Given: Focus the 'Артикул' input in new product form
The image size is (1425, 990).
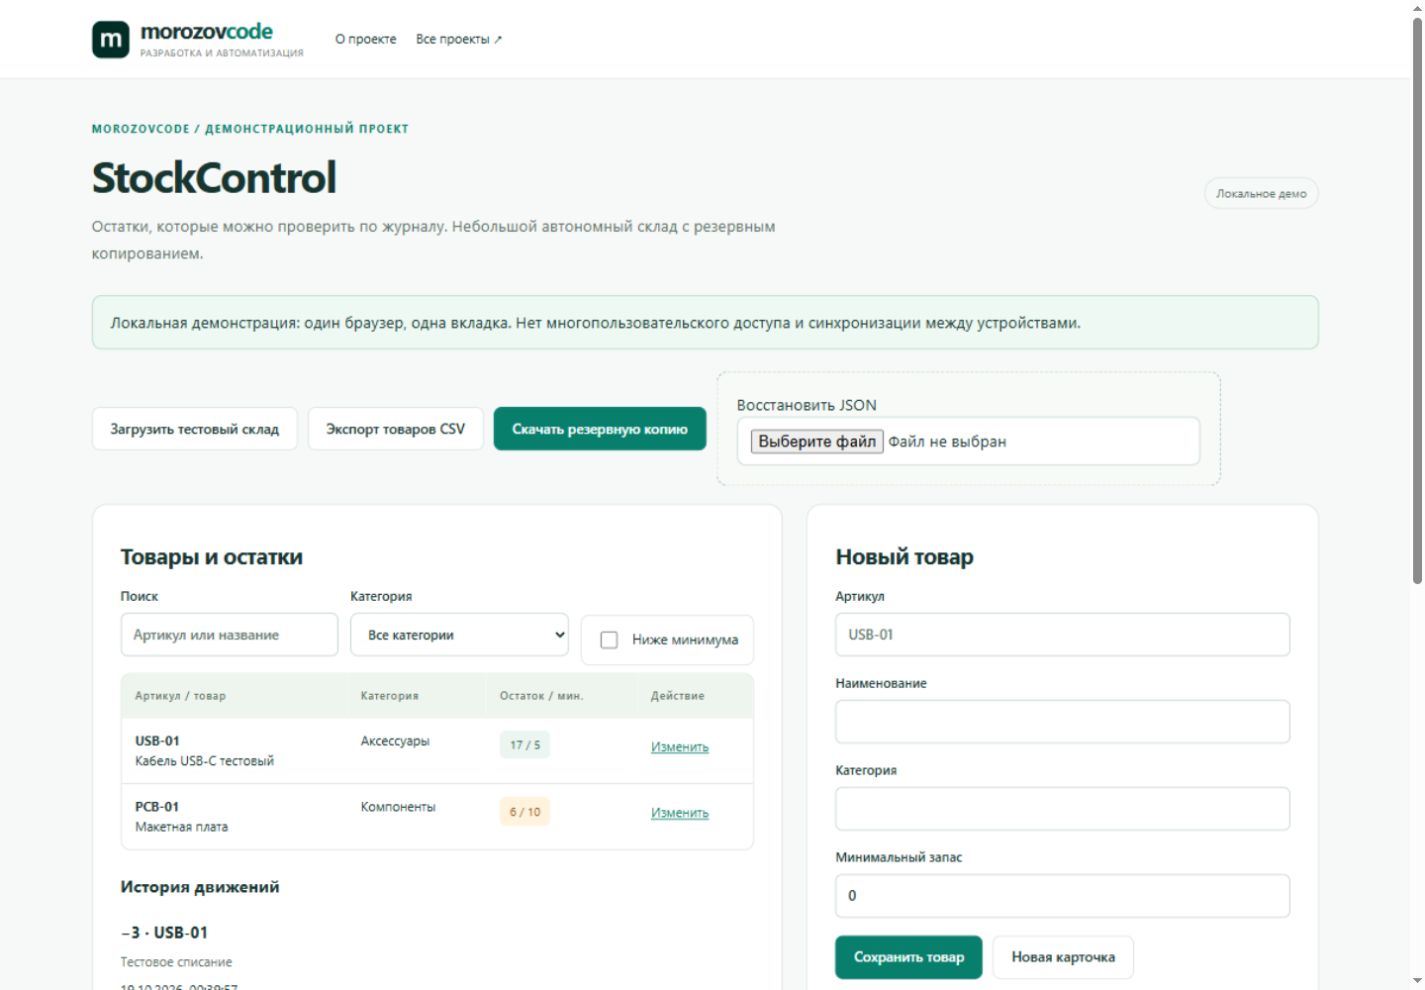Looking at the screenshot, I should 1062,635.
